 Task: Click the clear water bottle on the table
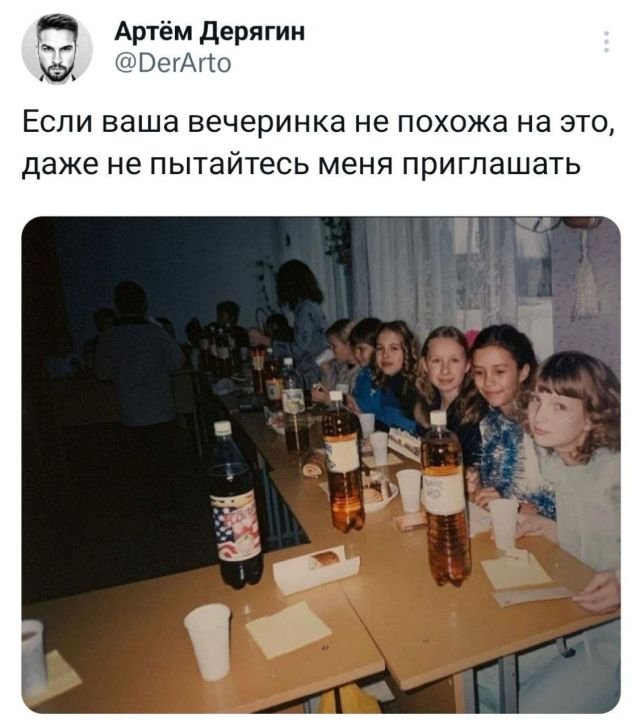click(x=294, y=406)
